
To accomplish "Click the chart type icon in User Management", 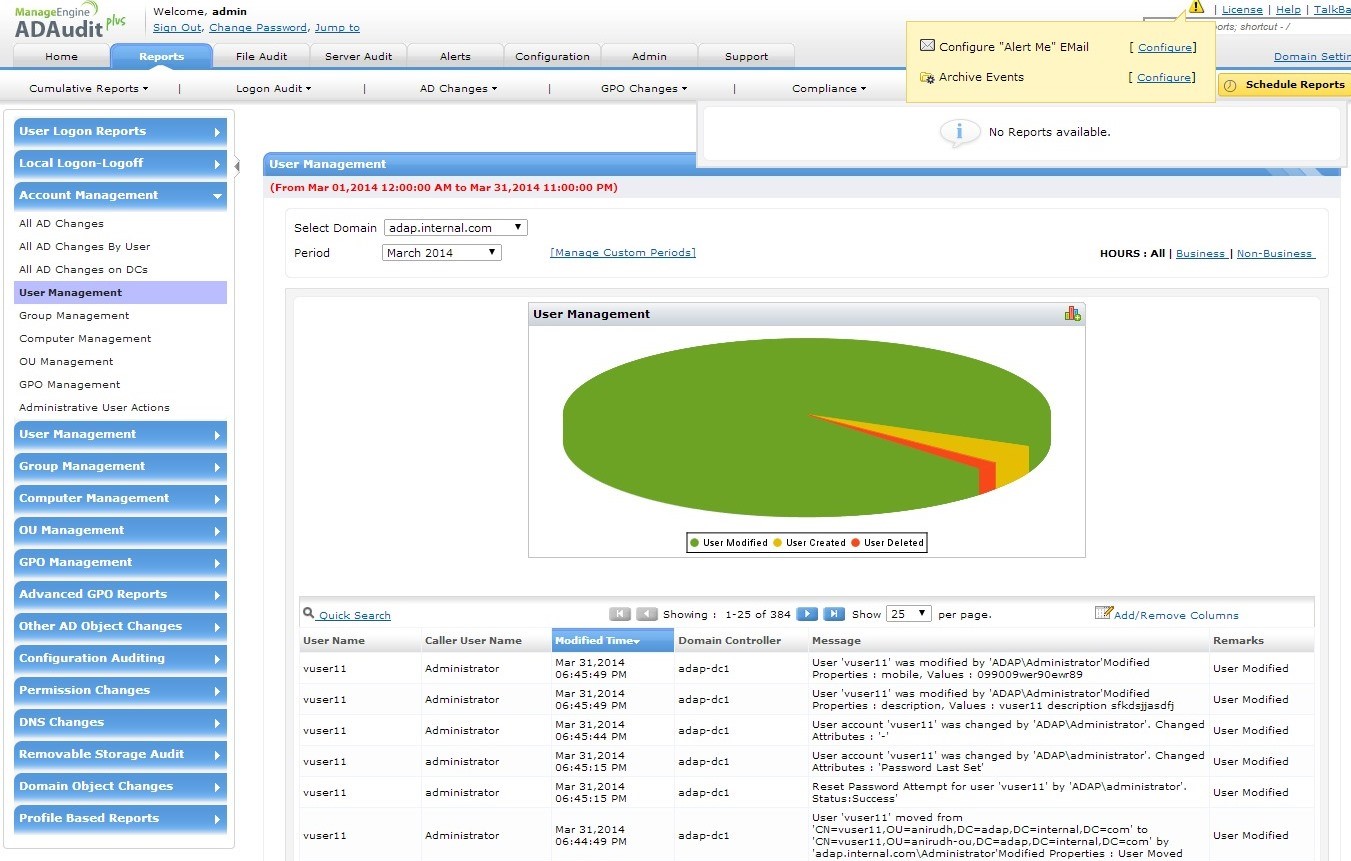I will click(1072, 314).
